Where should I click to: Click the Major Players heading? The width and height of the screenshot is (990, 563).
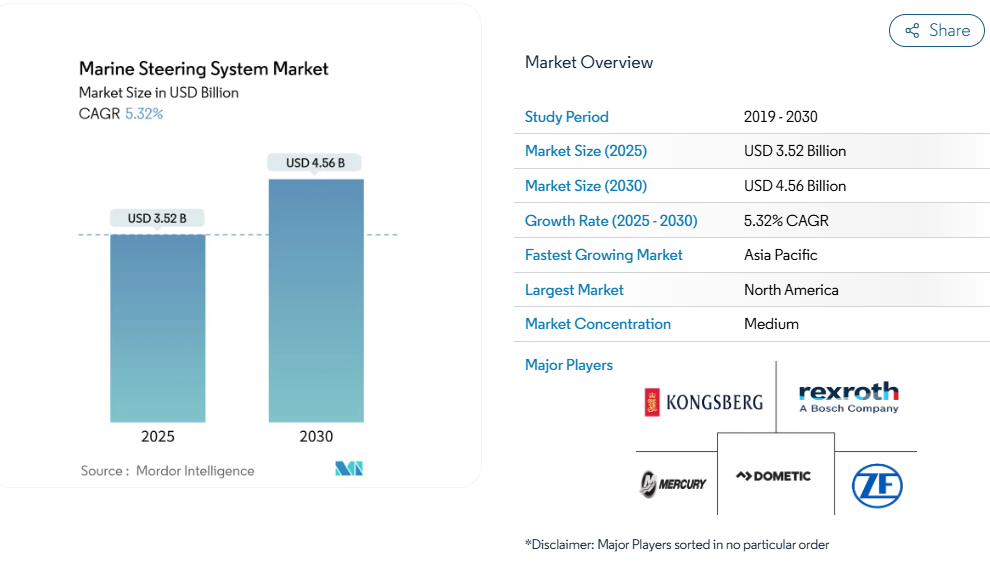point(569,365)
